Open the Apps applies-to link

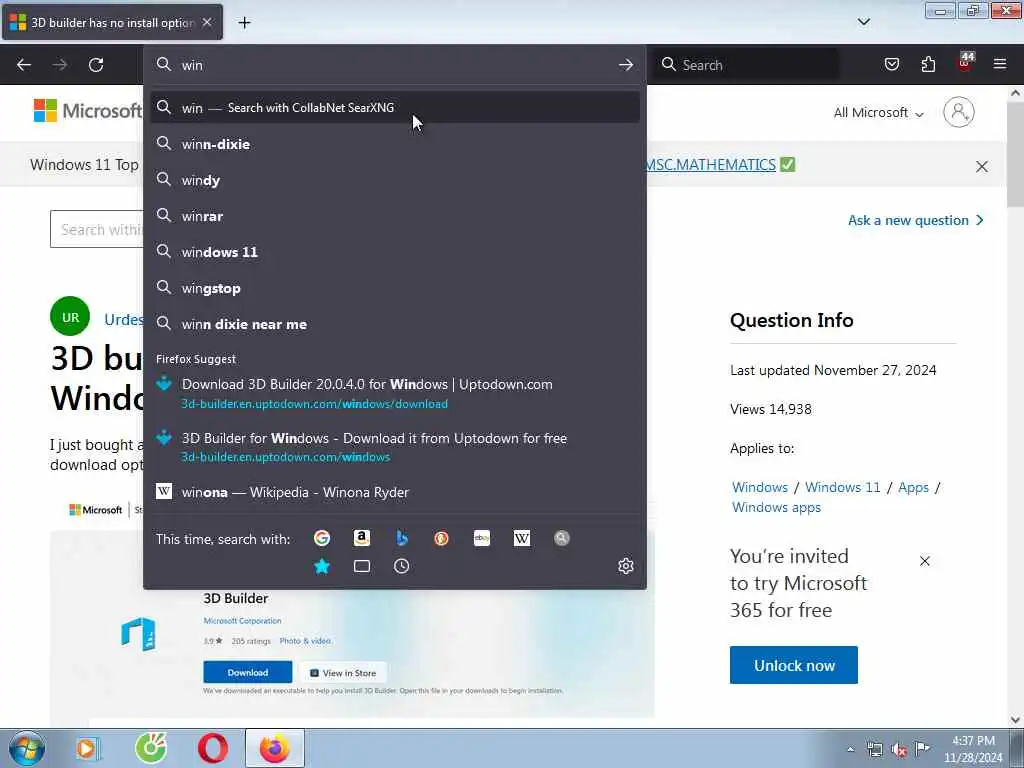click(x=913, y=487)
